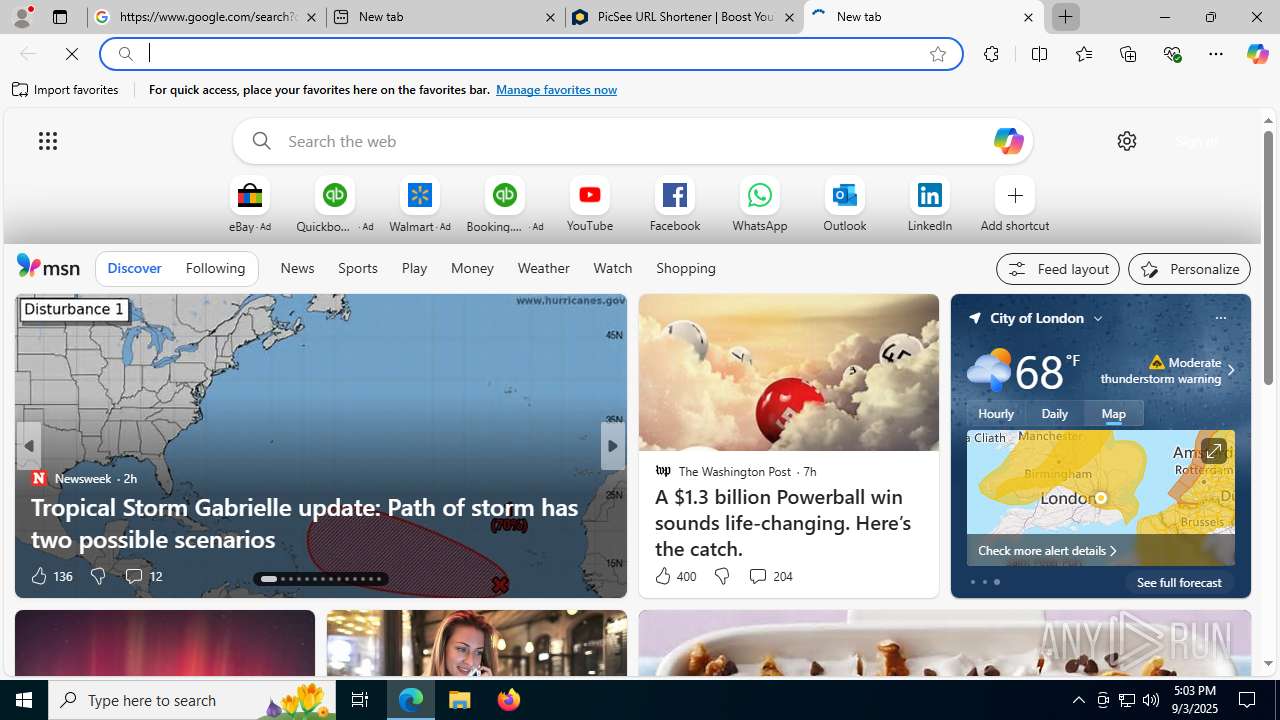Image resolution: width=1280 pixels, height=720 pixels.
Task: Dislike the Tropical Storm Gabrielle story
Action: (97, 576)
